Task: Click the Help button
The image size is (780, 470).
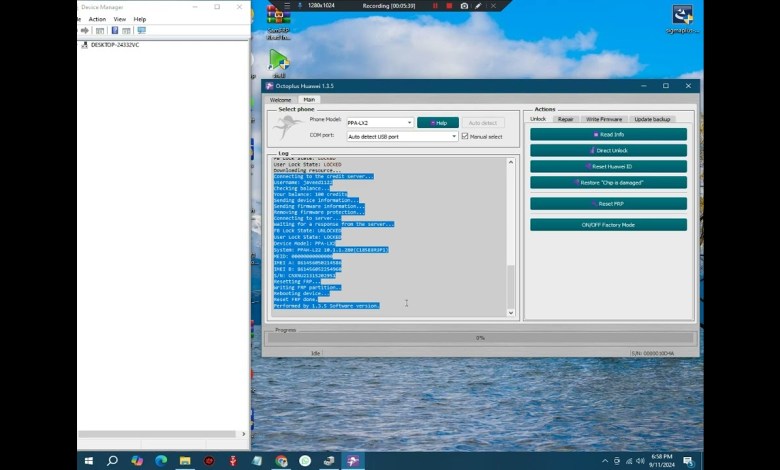Action: (x=438, y=122)
